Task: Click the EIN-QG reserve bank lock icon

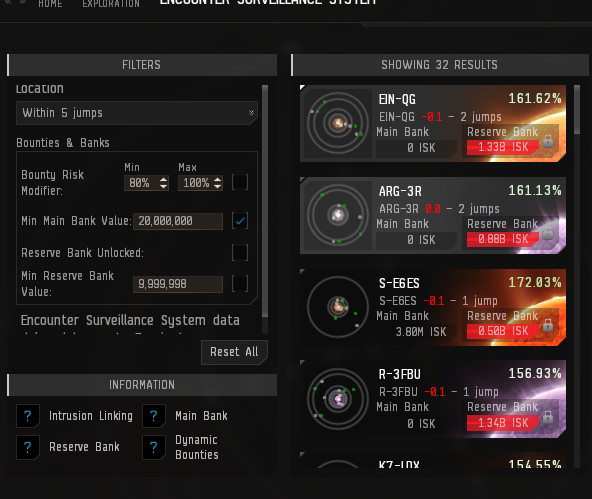Action: click(x=548, y=141)
